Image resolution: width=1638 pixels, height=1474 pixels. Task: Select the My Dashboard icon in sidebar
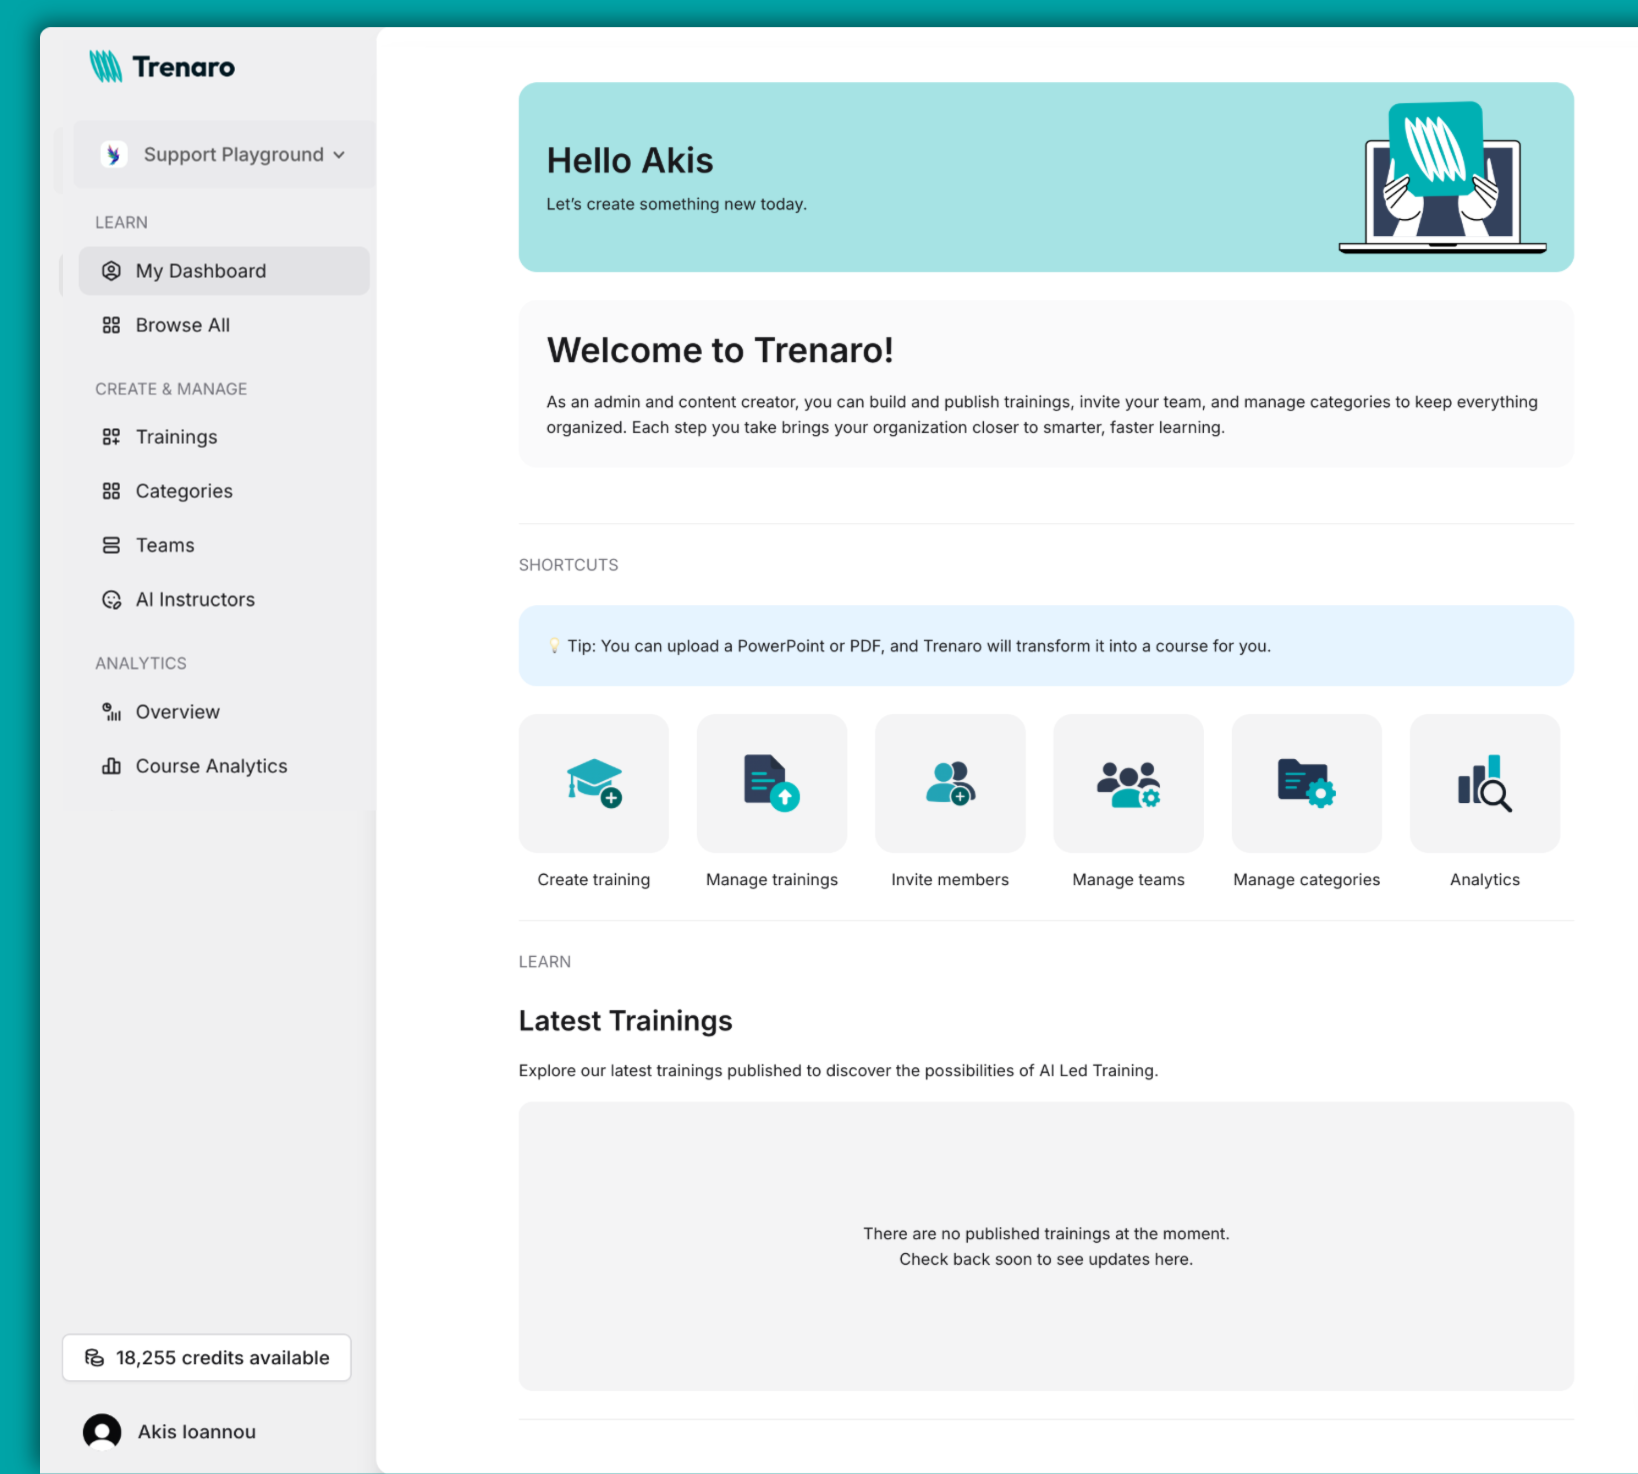pos(112,270)
